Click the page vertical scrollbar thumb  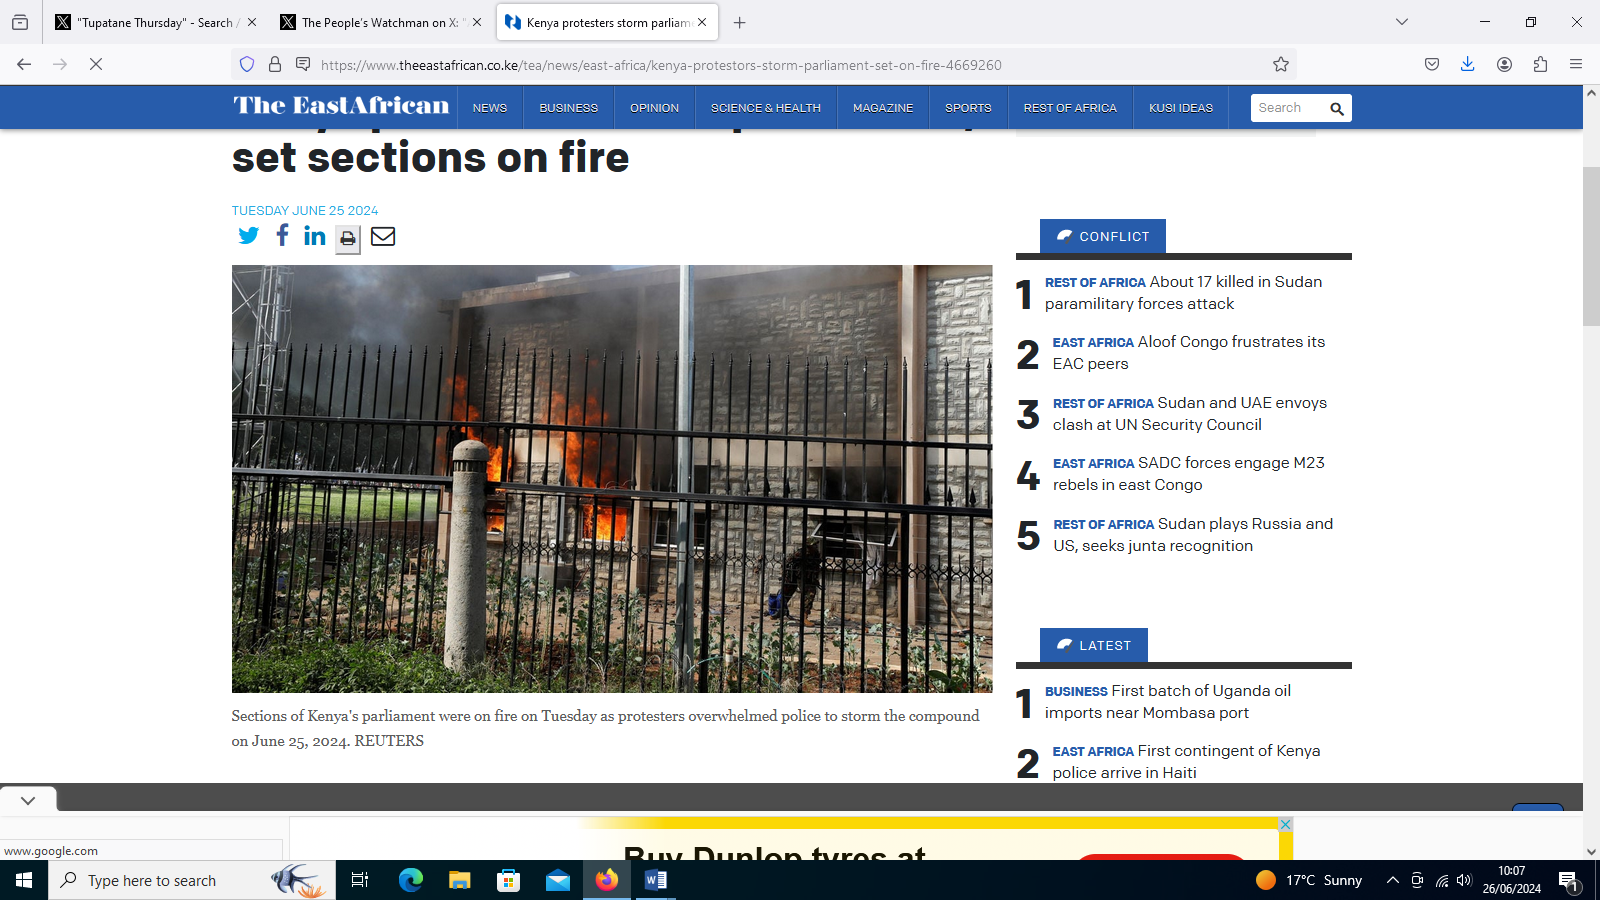1591,246
